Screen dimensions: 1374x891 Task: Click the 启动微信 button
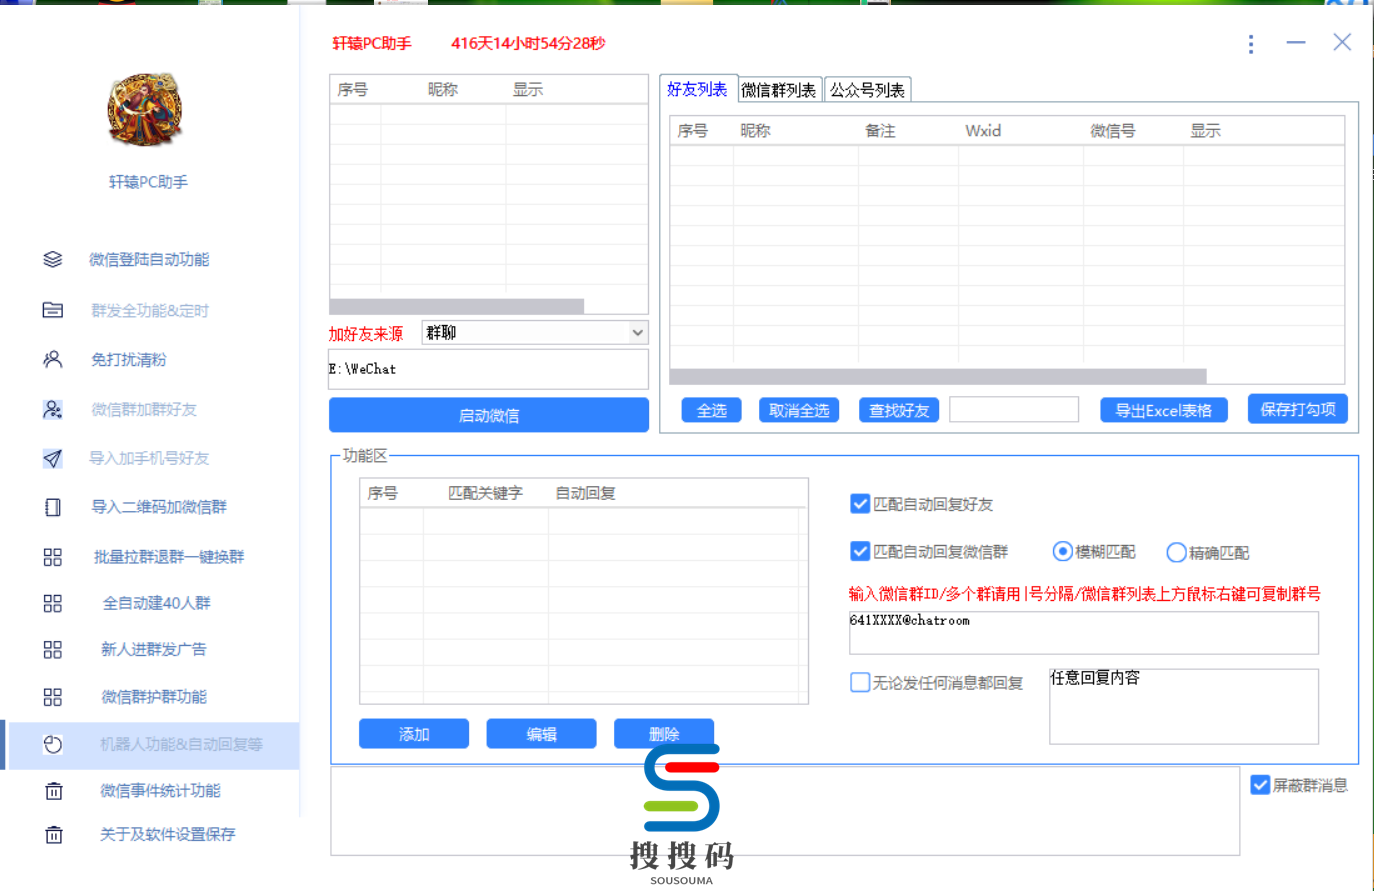489,415
